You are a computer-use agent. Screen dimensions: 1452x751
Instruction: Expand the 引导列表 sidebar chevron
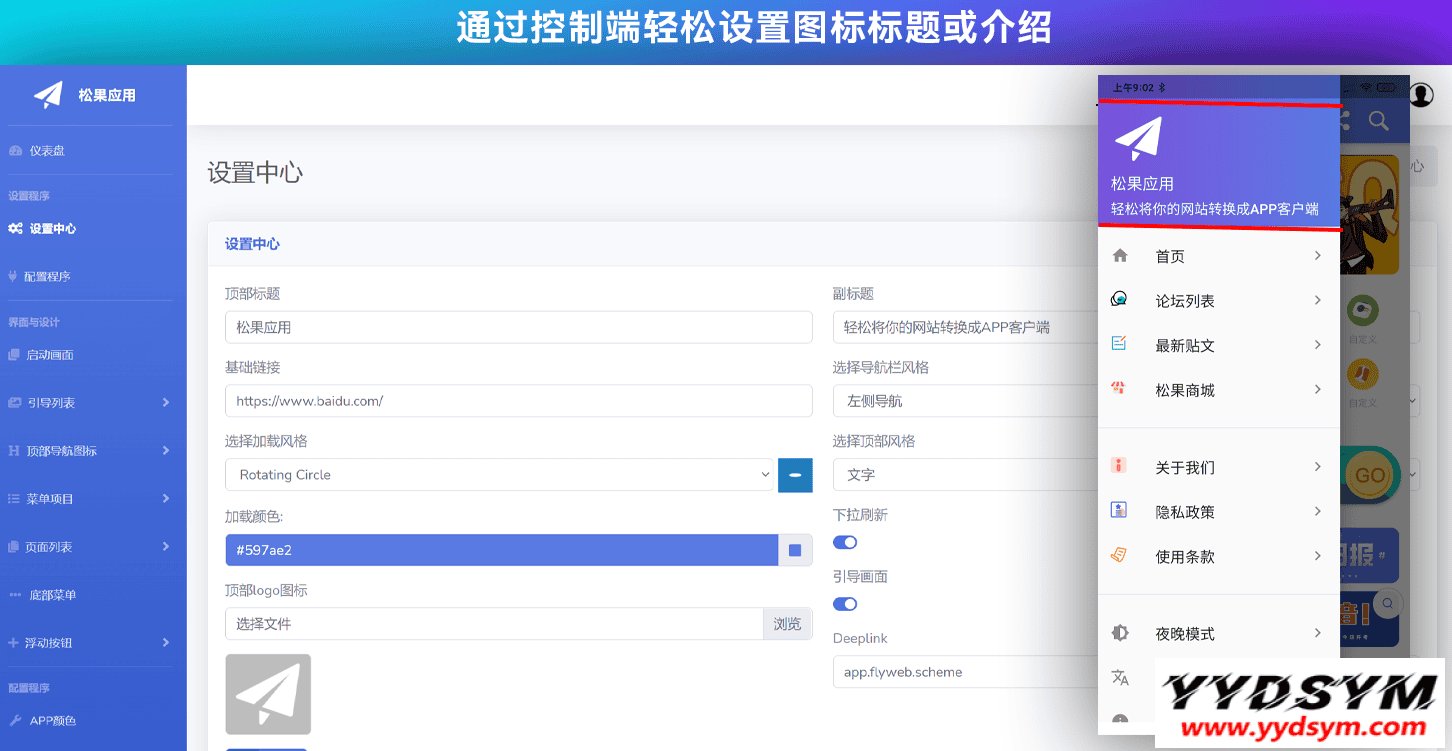click(x=166, y=403)
